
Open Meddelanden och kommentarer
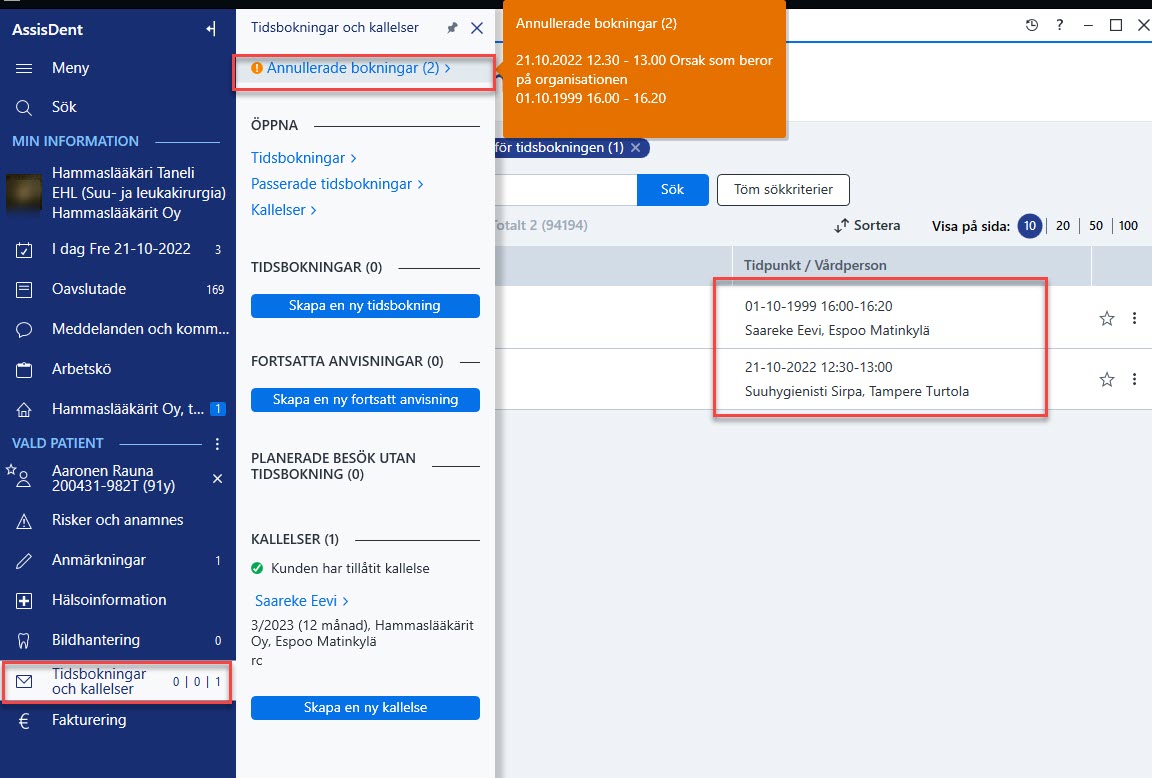point(118,329)
